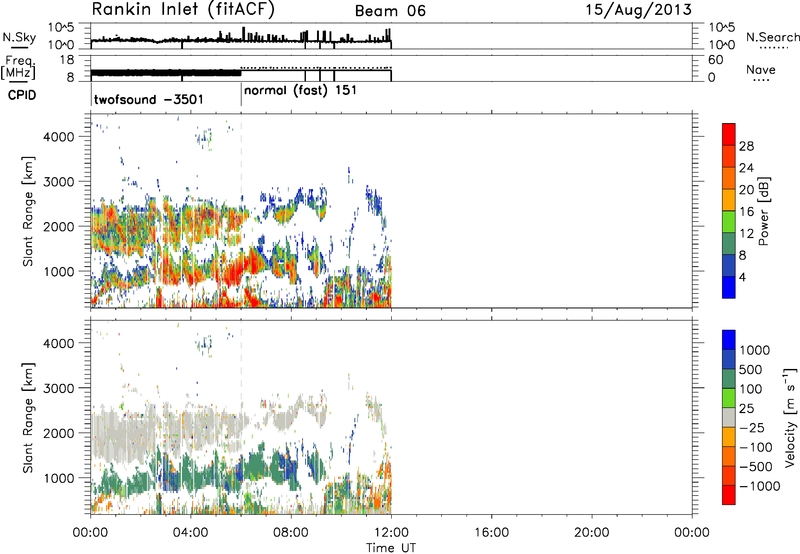This screenshot has width=800, height=554.
Task: Click the '12:00' time axis label
Action: pos(391,533)
